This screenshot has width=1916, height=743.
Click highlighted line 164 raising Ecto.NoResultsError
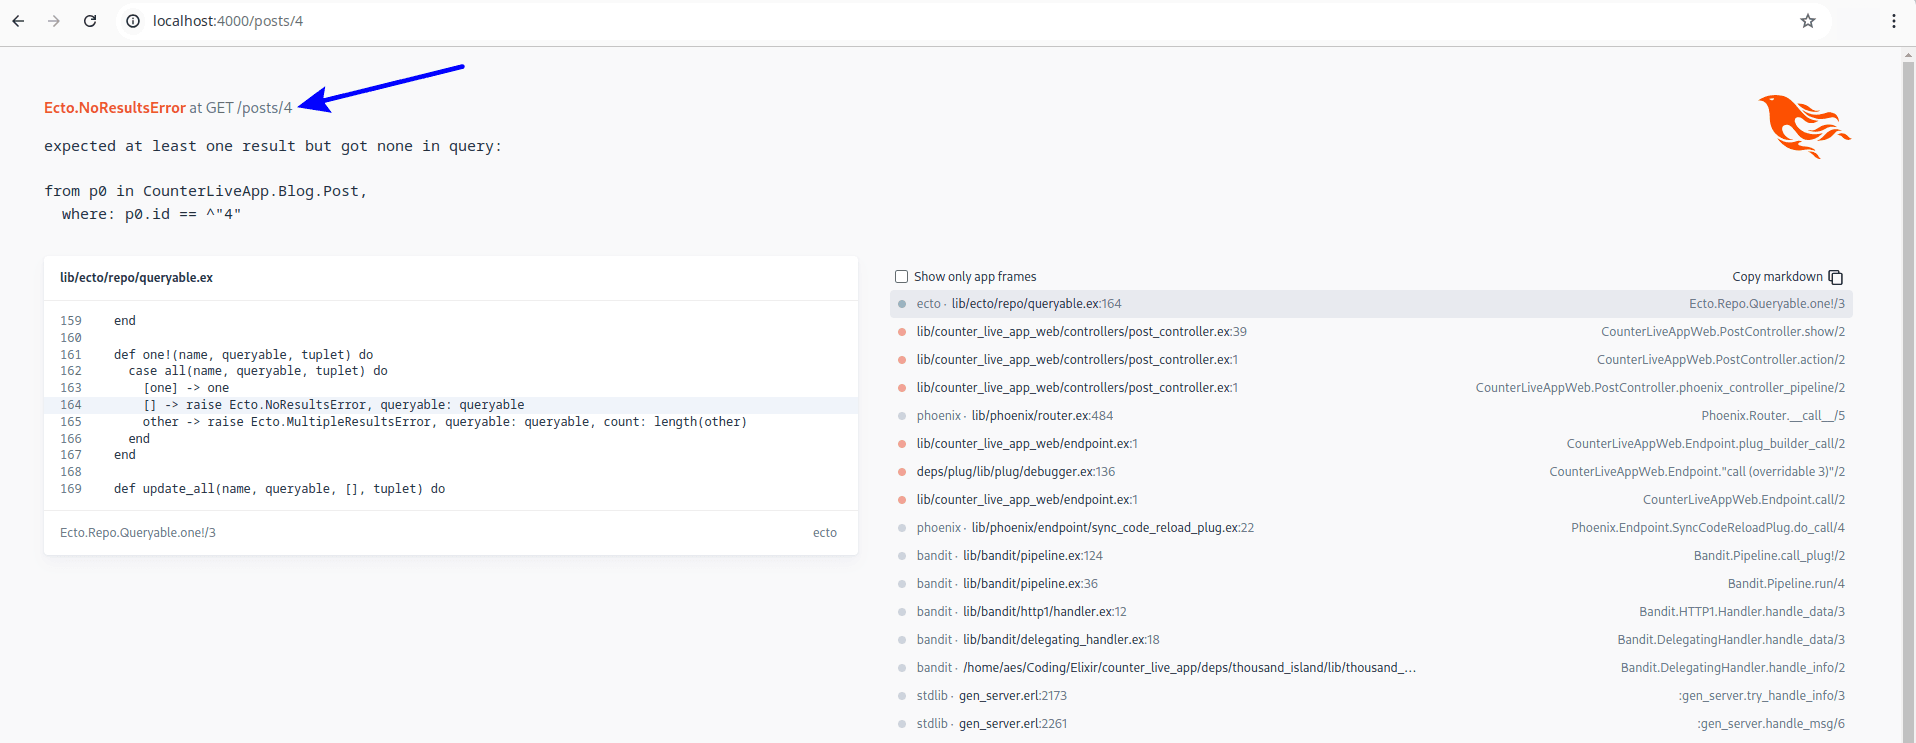(x=451, y=405)
